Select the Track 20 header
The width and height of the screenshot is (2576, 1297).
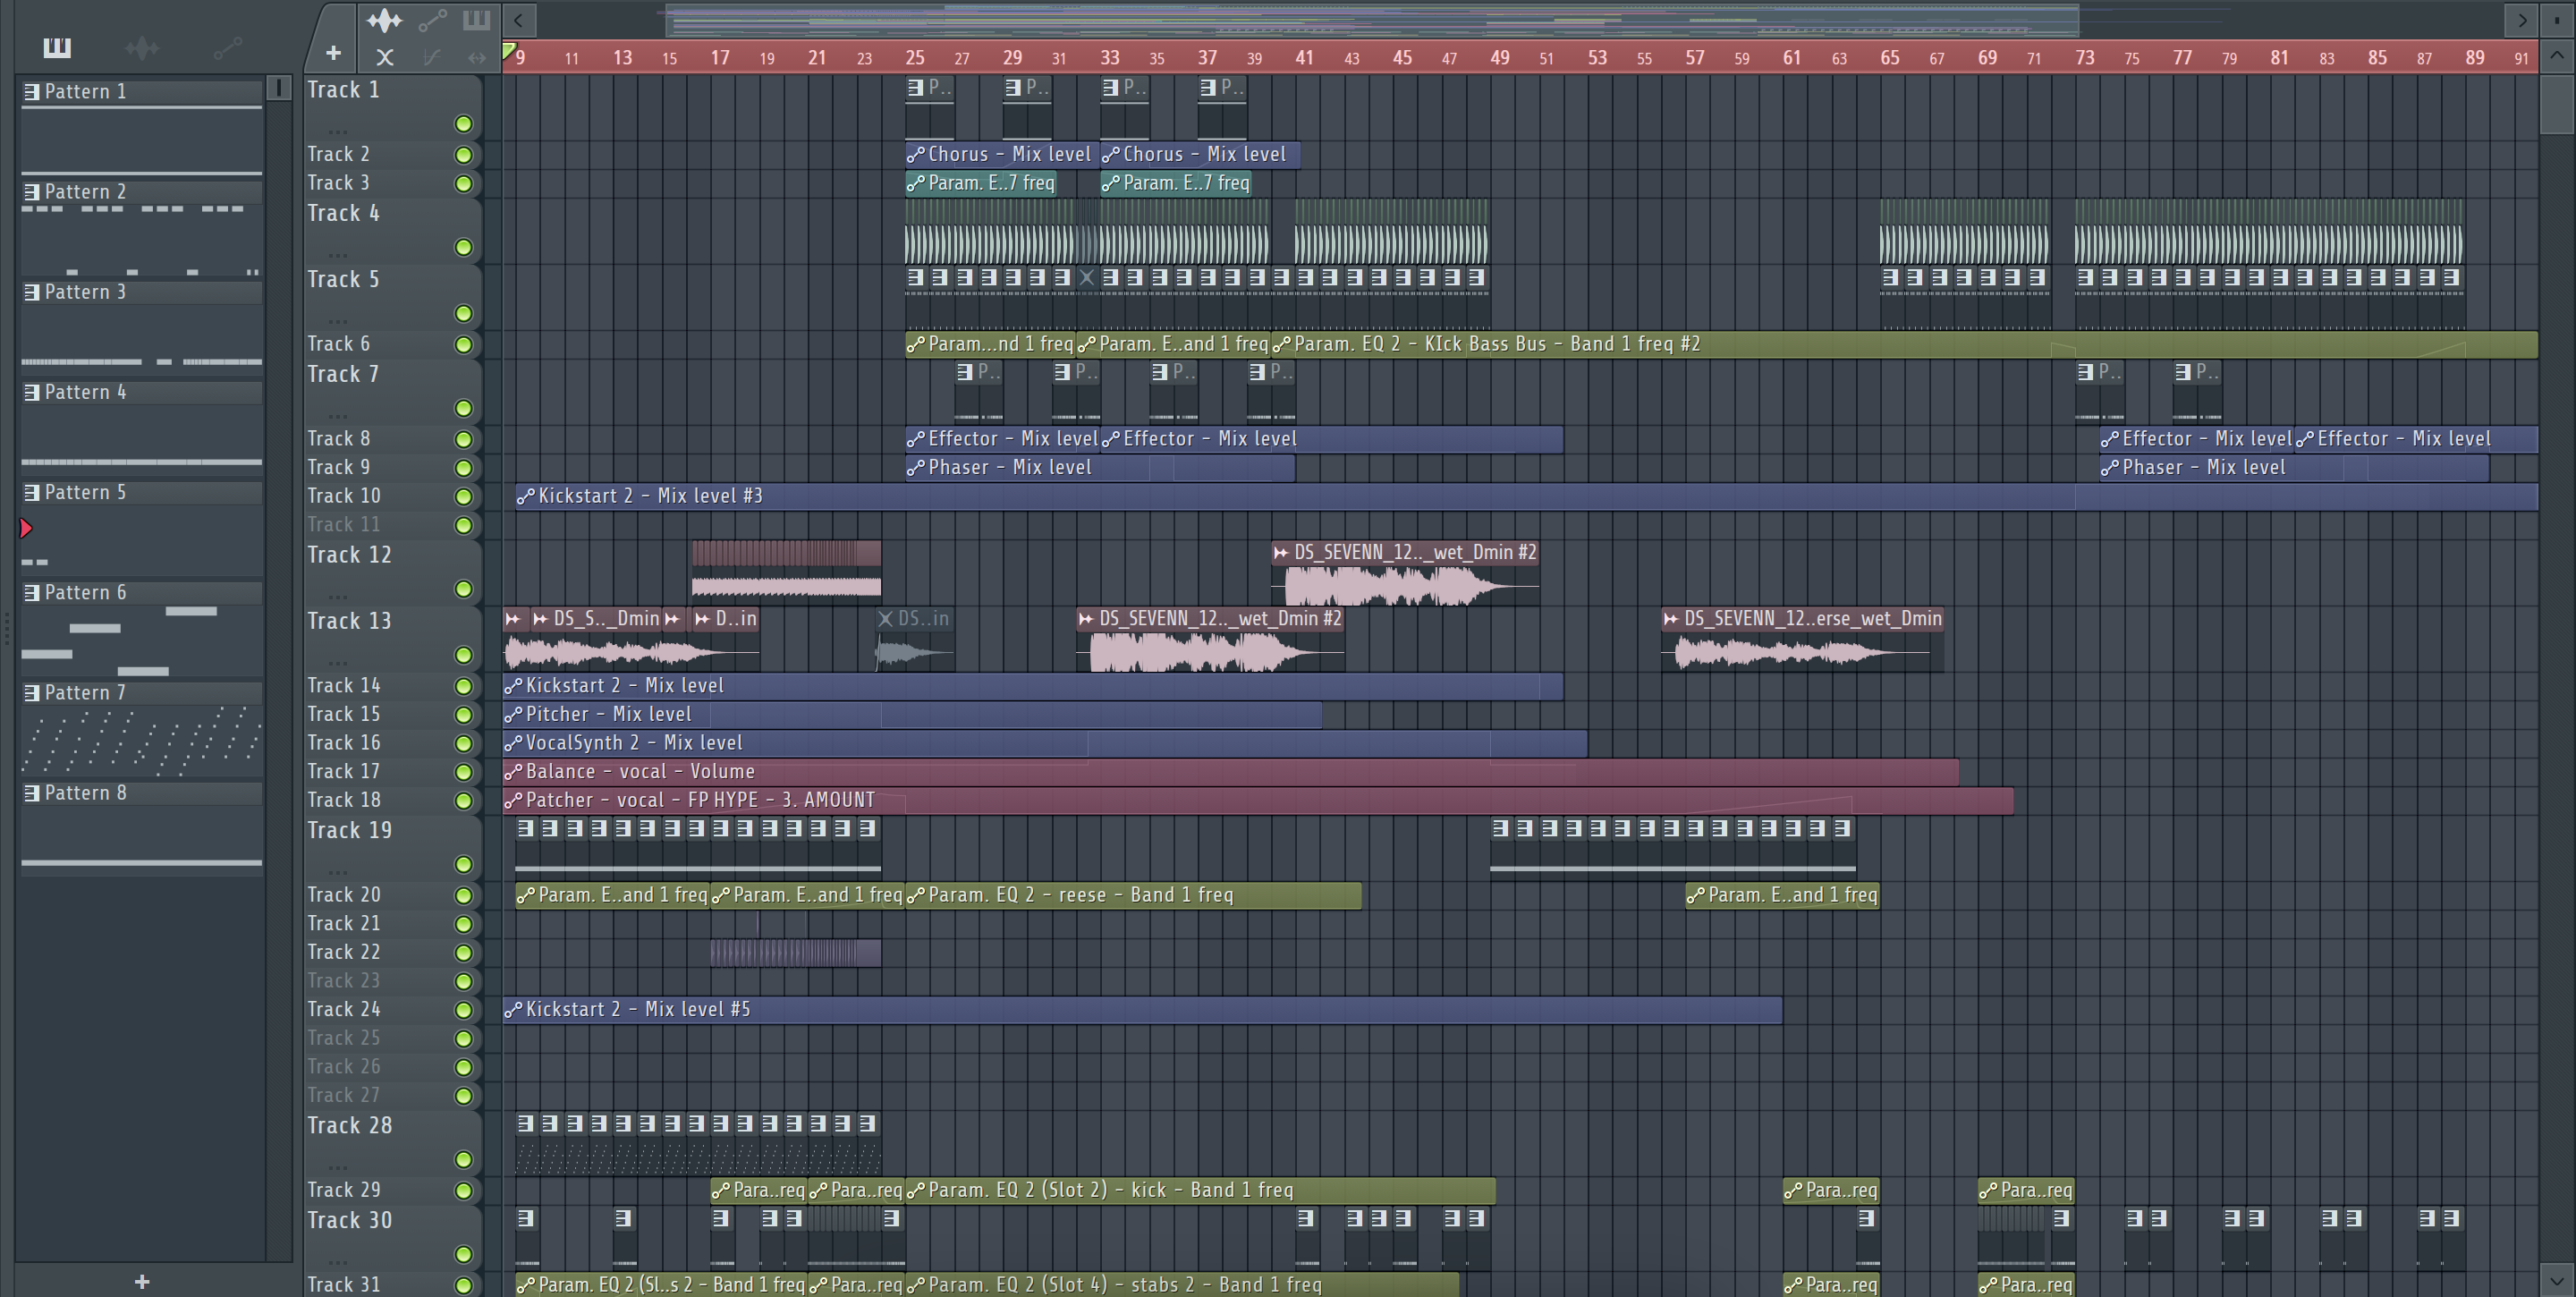(x=393, y=895)
